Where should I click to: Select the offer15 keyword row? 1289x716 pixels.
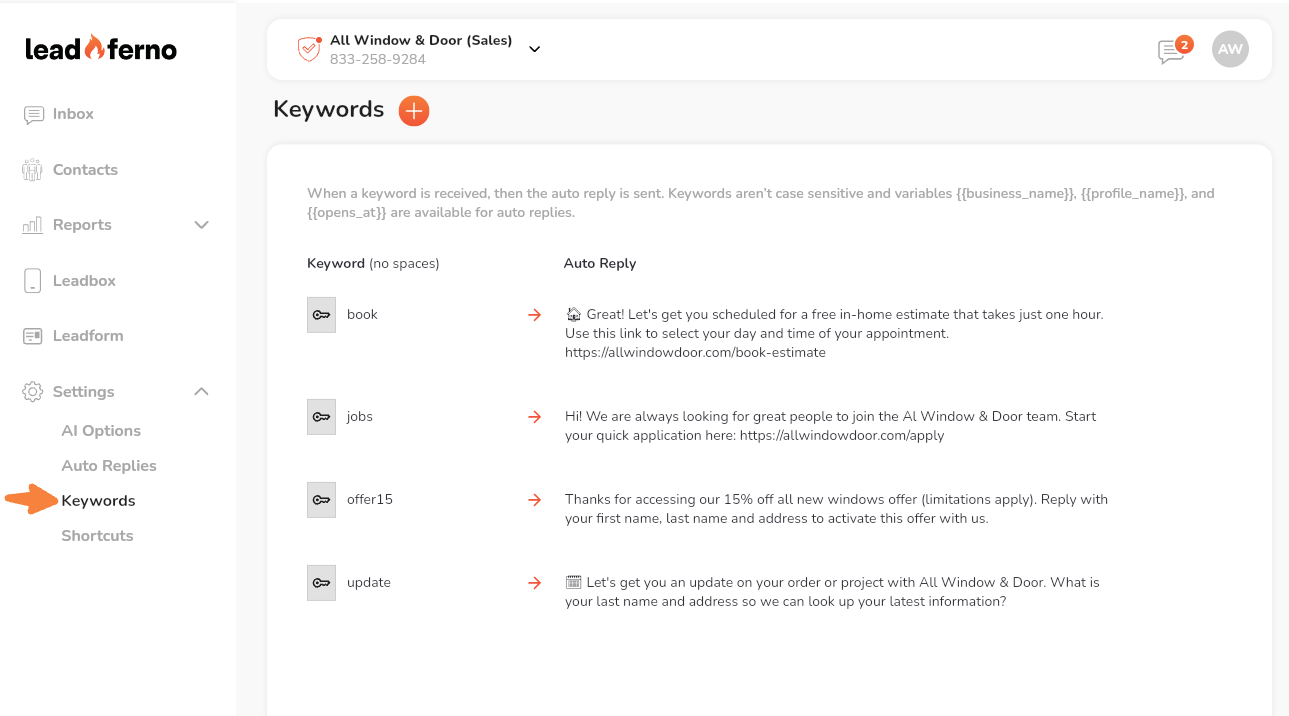[369, 500]
